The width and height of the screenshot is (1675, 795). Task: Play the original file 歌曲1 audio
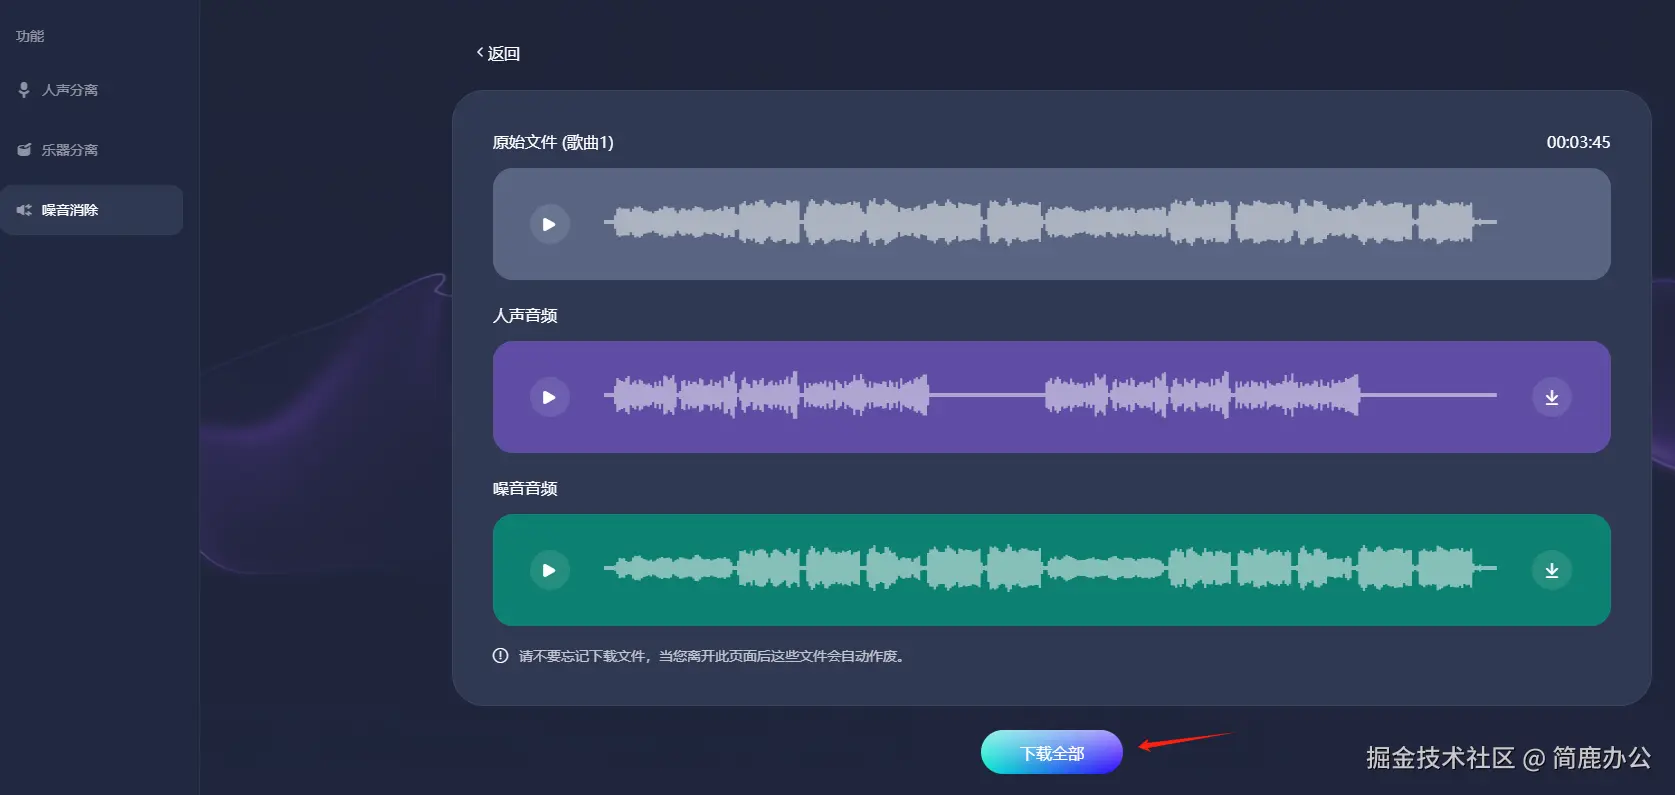coord(549,224)
